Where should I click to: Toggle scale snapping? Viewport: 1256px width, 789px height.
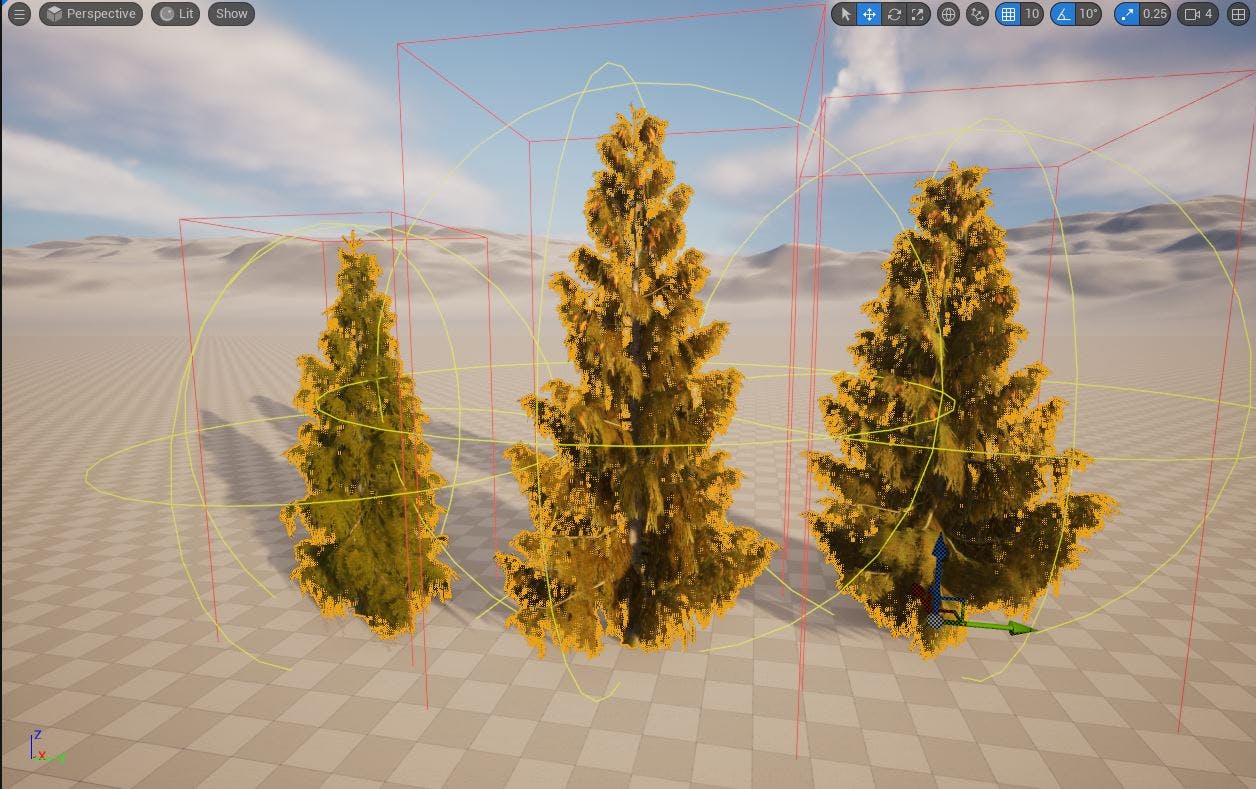click(1127, 14)
